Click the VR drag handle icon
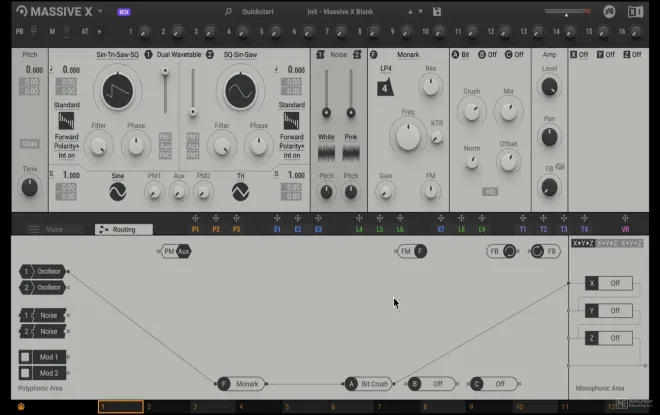 (x=625, y=218)
